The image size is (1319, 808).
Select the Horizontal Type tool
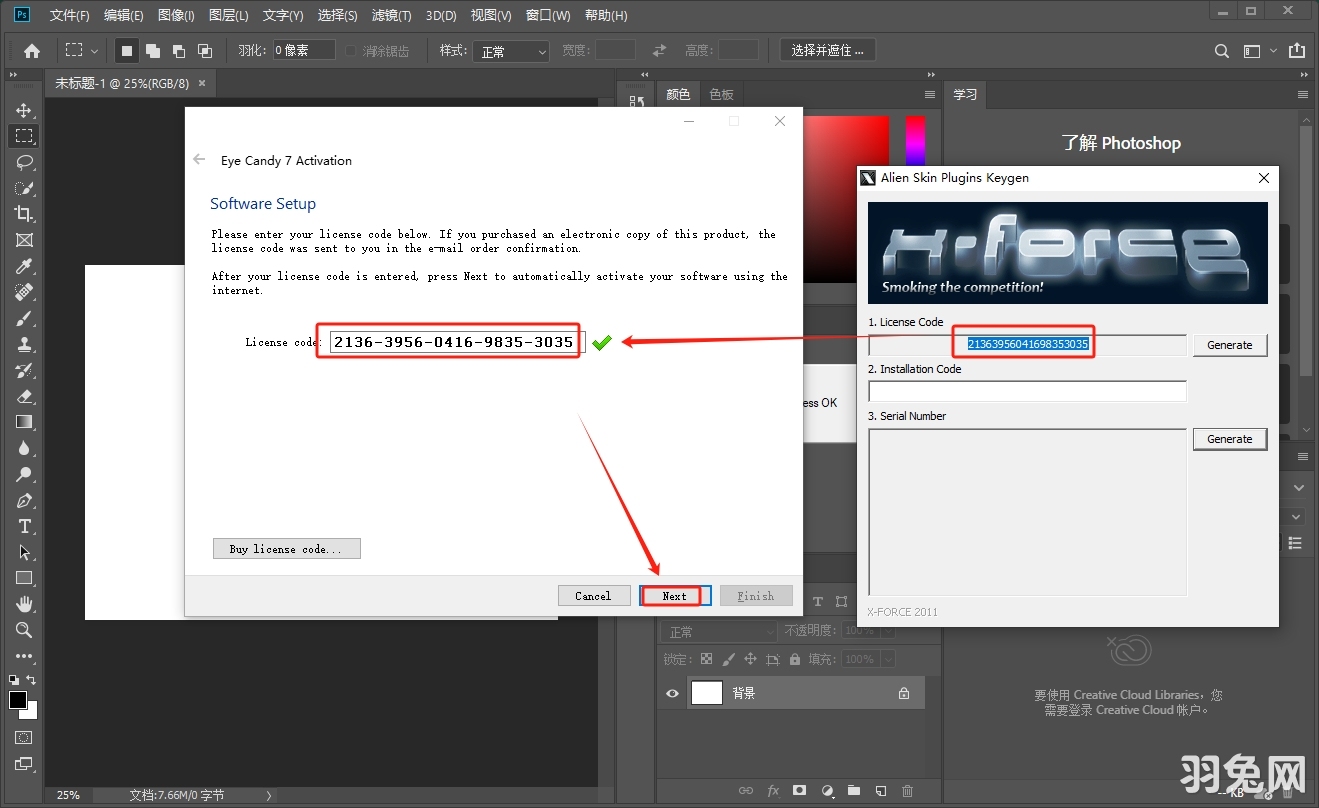point(24,526)
